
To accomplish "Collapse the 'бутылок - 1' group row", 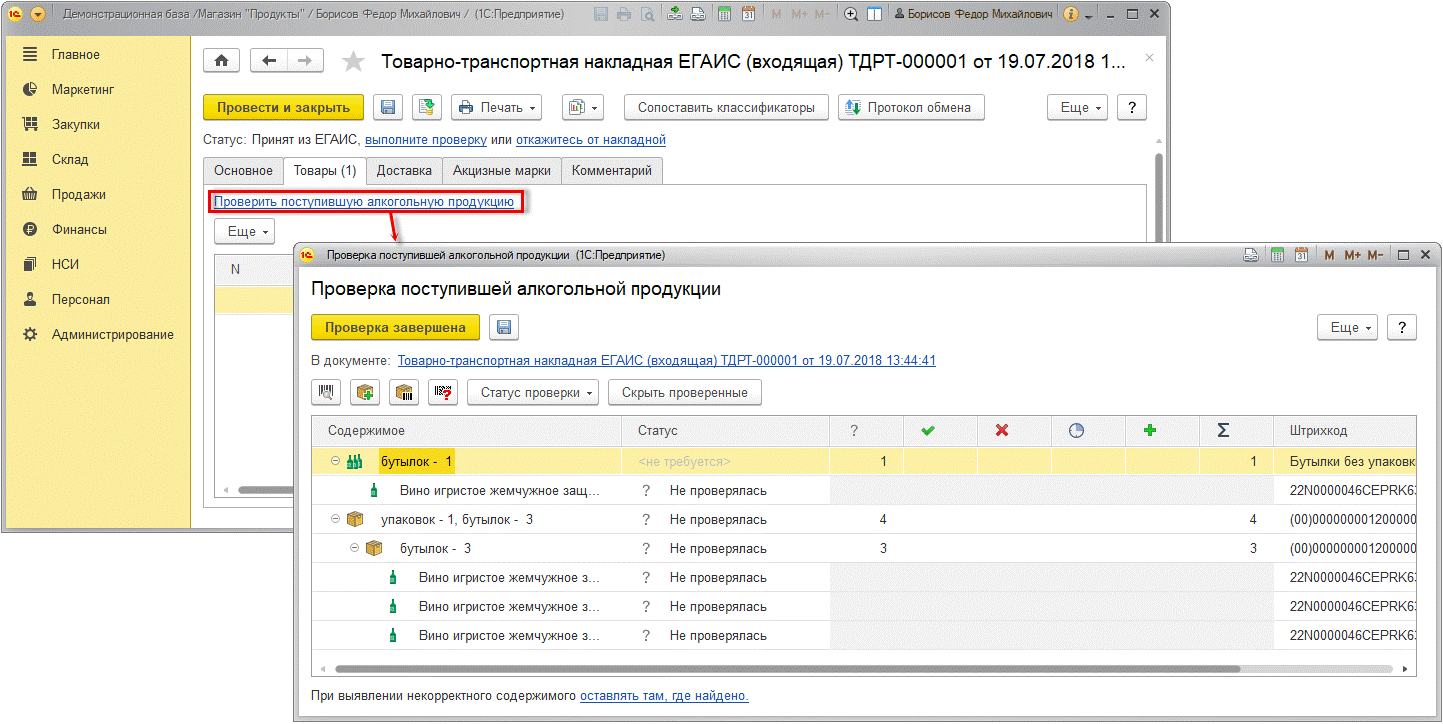I will (x=335, y=462).
